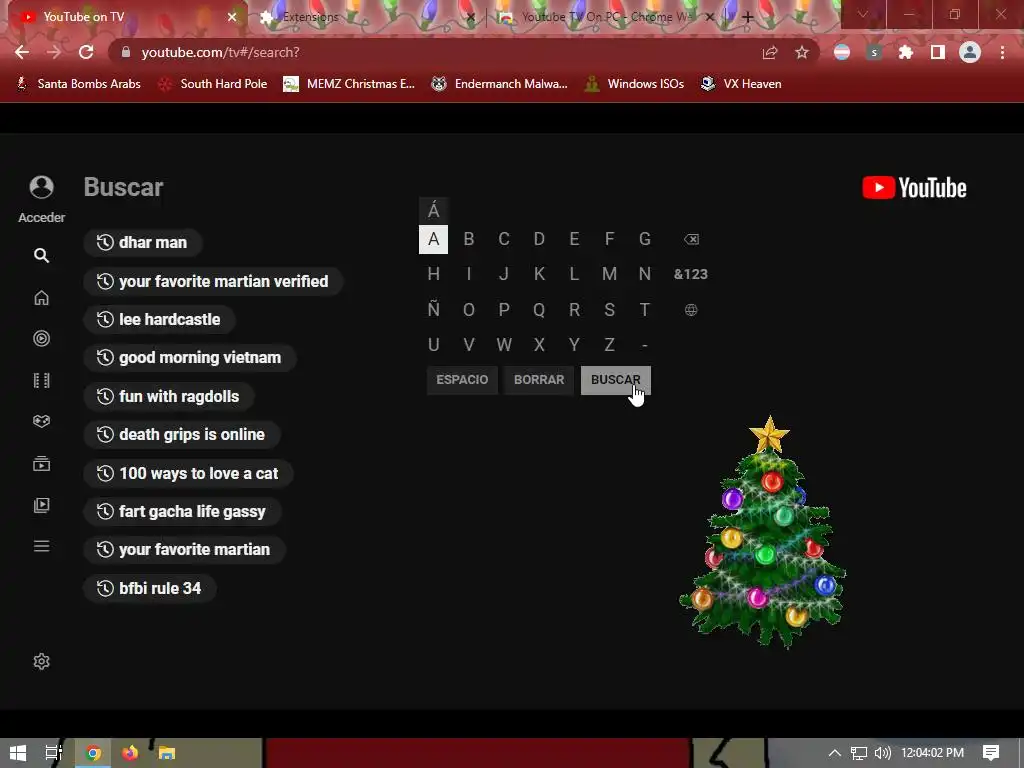This screenshot has width=1024, height=768.
Task: Select 'death grips is online' history
Action: (182, 434)
